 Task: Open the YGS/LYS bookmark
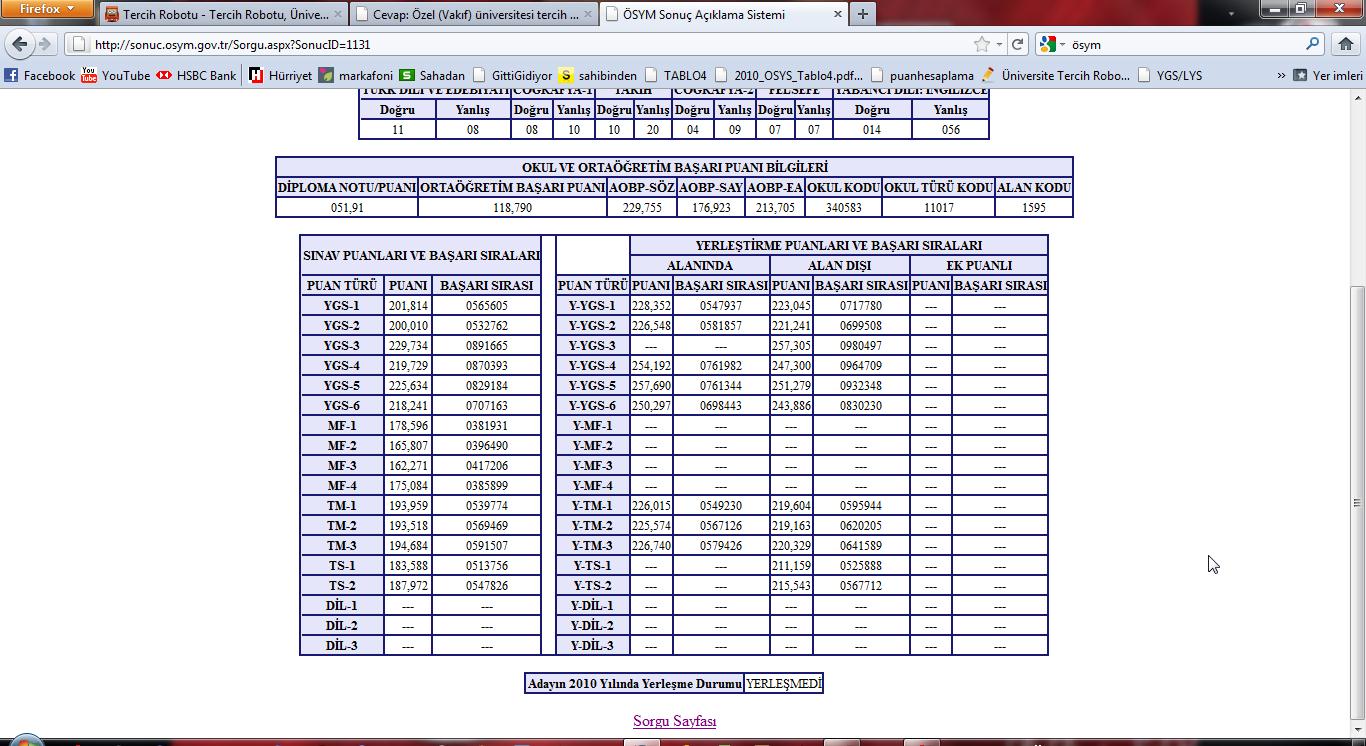pos(1169,75)
